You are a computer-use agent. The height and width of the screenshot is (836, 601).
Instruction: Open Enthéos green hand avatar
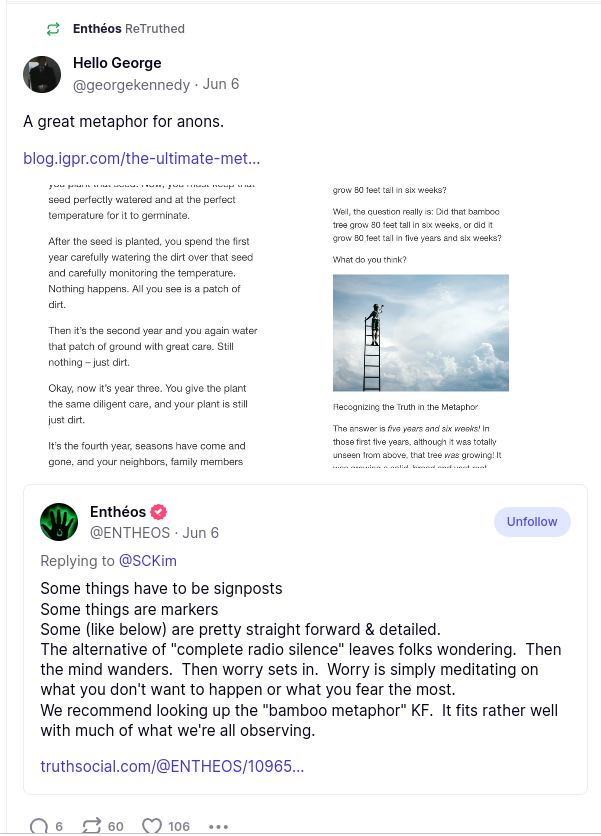click(59, 522)
